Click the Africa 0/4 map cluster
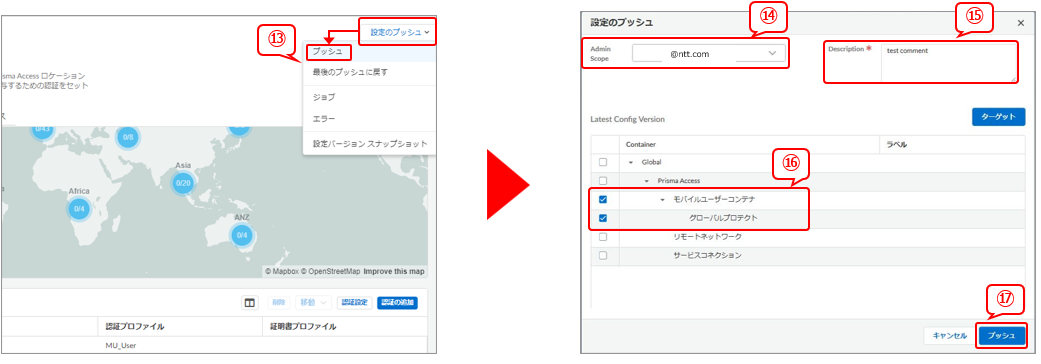The height and width of the screenshot is (364, 1041). [x=79, y=209]
